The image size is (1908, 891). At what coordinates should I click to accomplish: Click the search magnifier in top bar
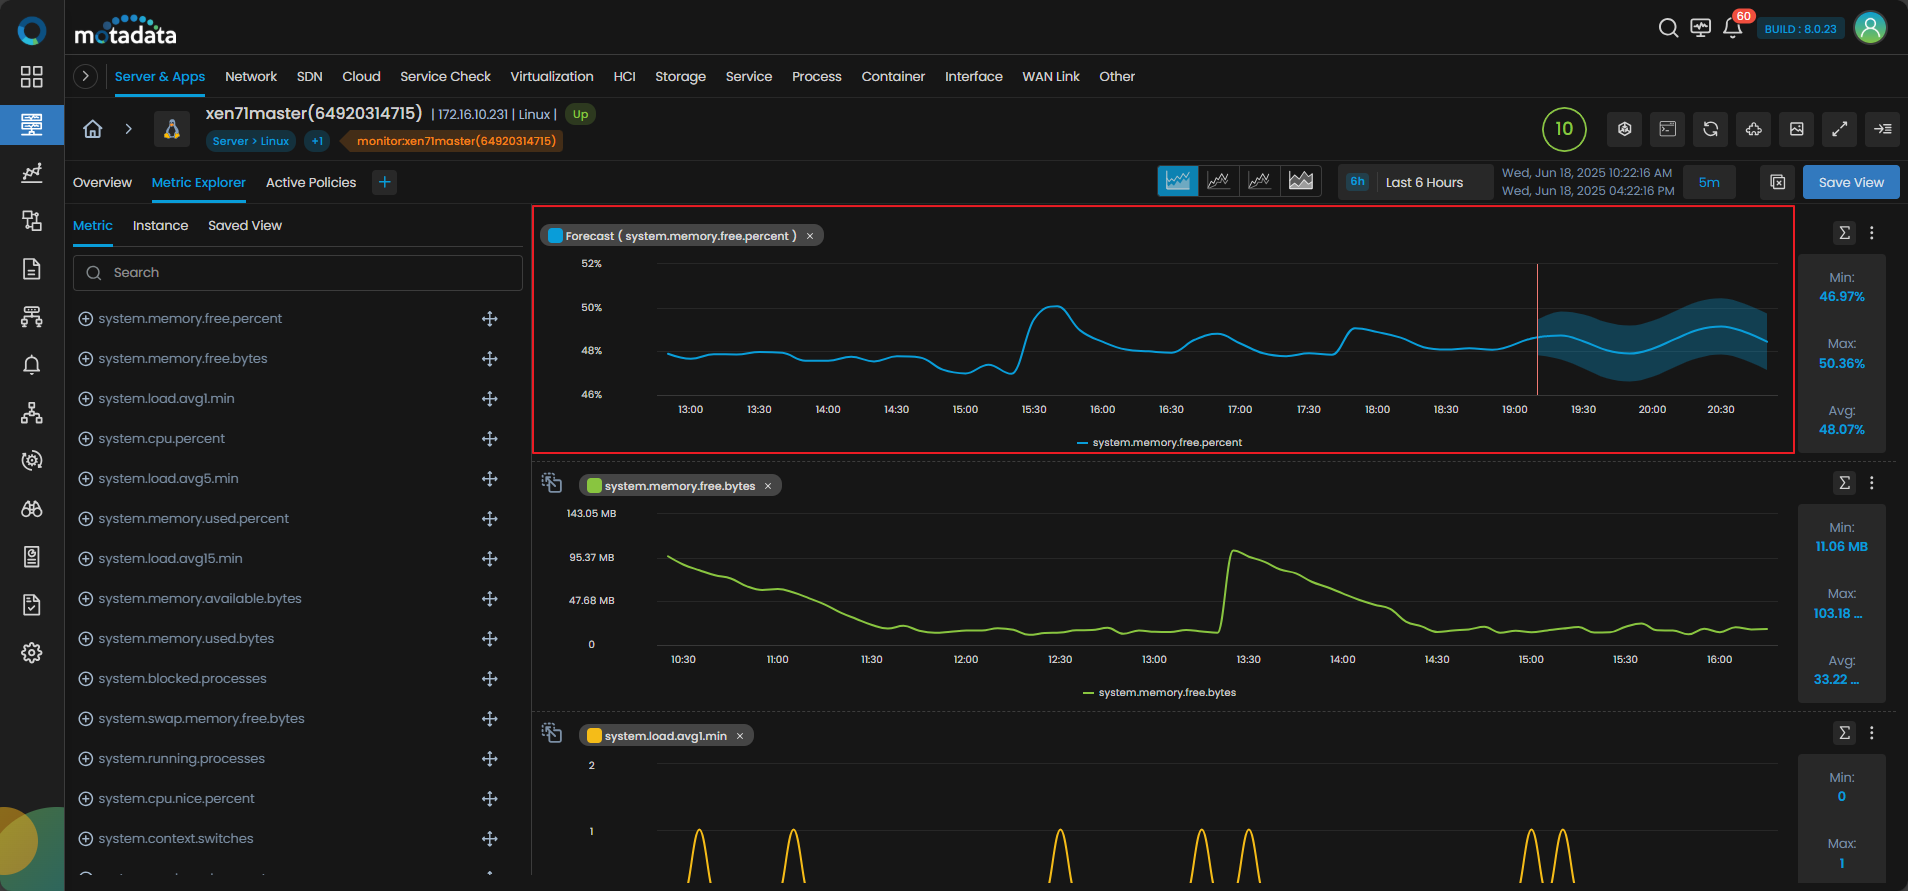click(x=1668, y=28)
